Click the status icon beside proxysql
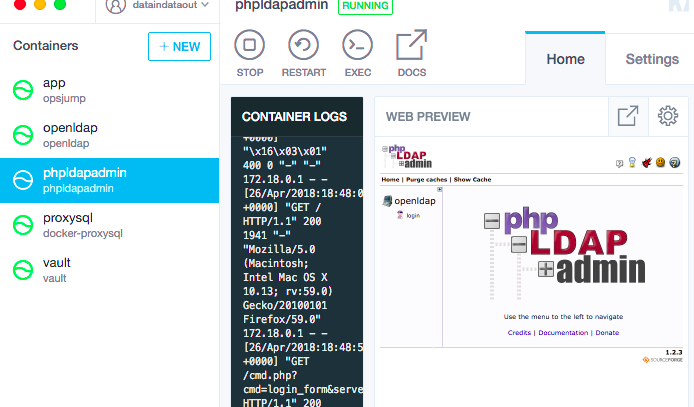The height and width of the screenshot is (407, 694). (x=22, y=225)
